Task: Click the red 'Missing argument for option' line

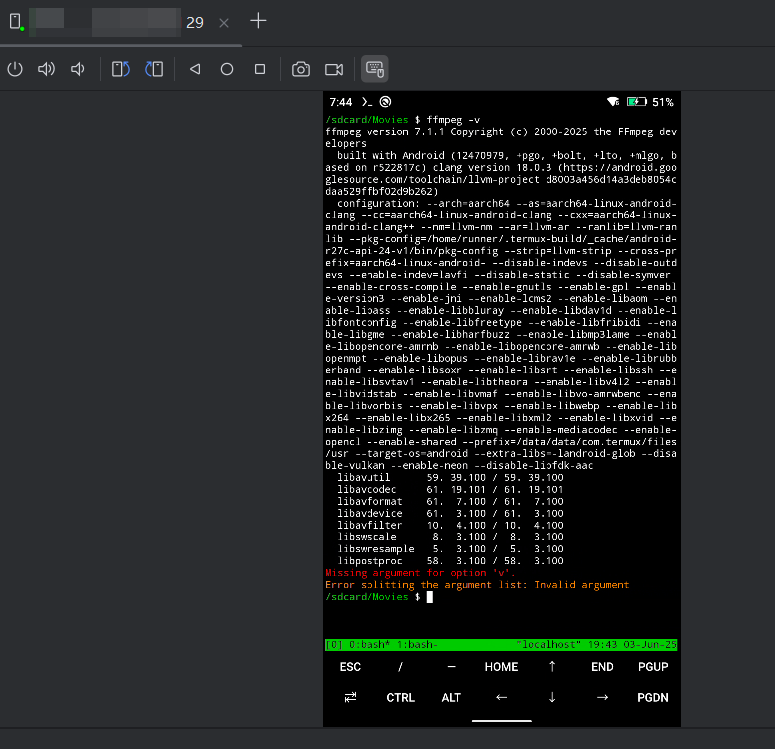Action: tap(420, 573)
